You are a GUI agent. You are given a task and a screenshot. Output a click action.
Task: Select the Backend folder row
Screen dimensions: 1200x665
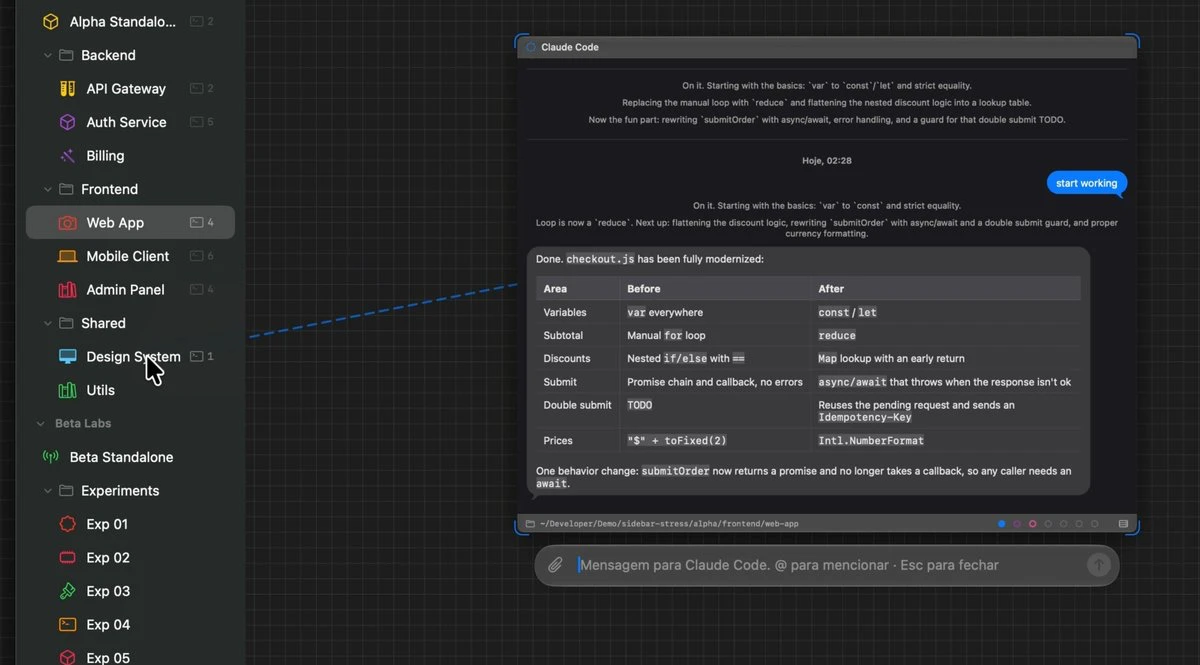130,55
